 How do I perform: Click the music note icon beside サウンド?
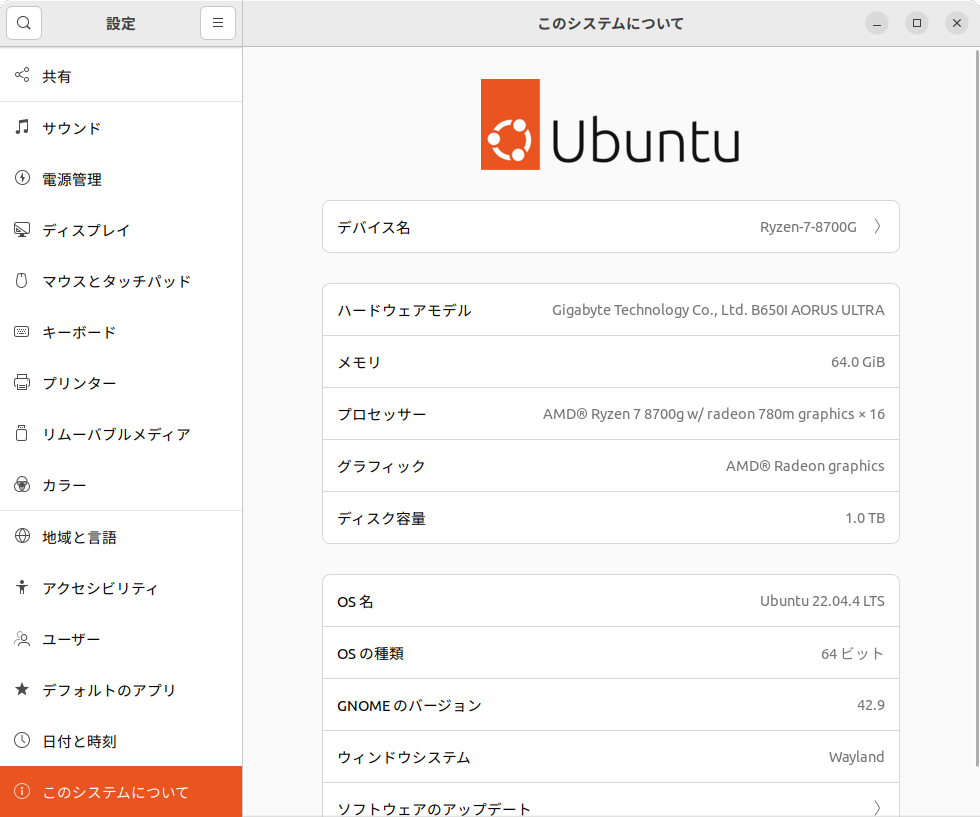tap(22, 127)
